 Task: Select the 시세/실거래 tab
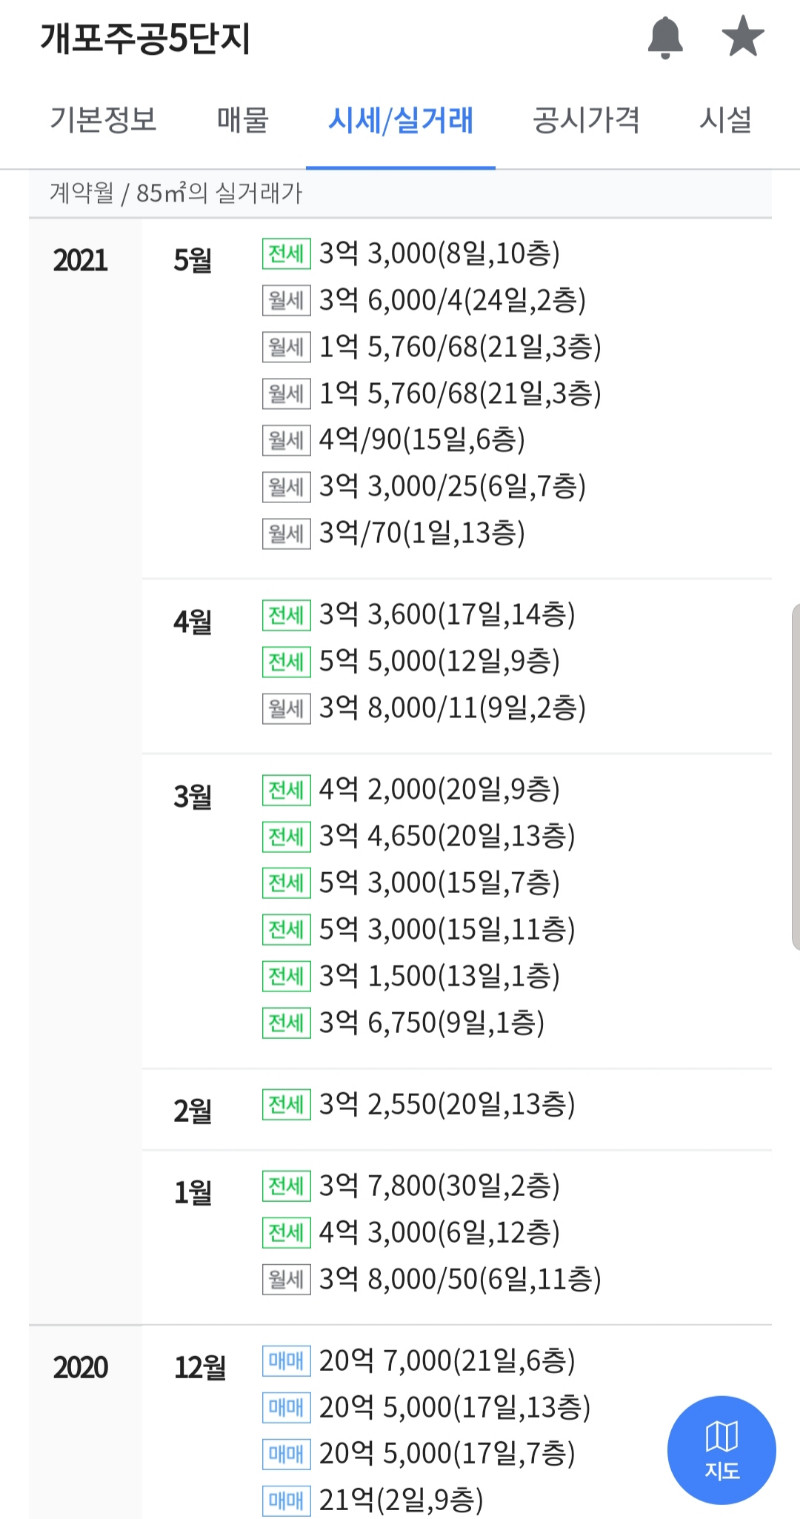pyautogui.click(x=401, y=121)
